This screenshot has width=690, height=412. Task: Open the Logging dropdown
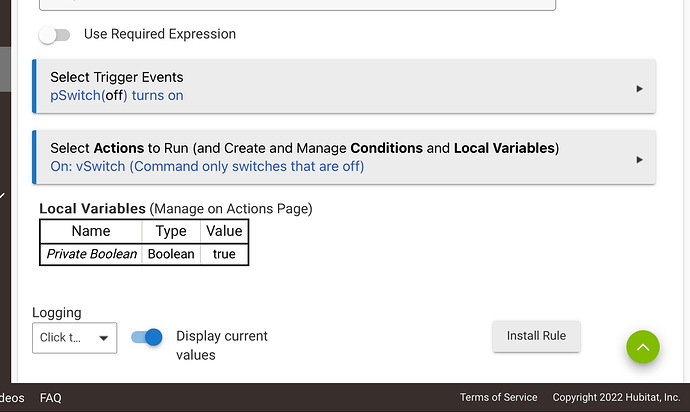75,338
